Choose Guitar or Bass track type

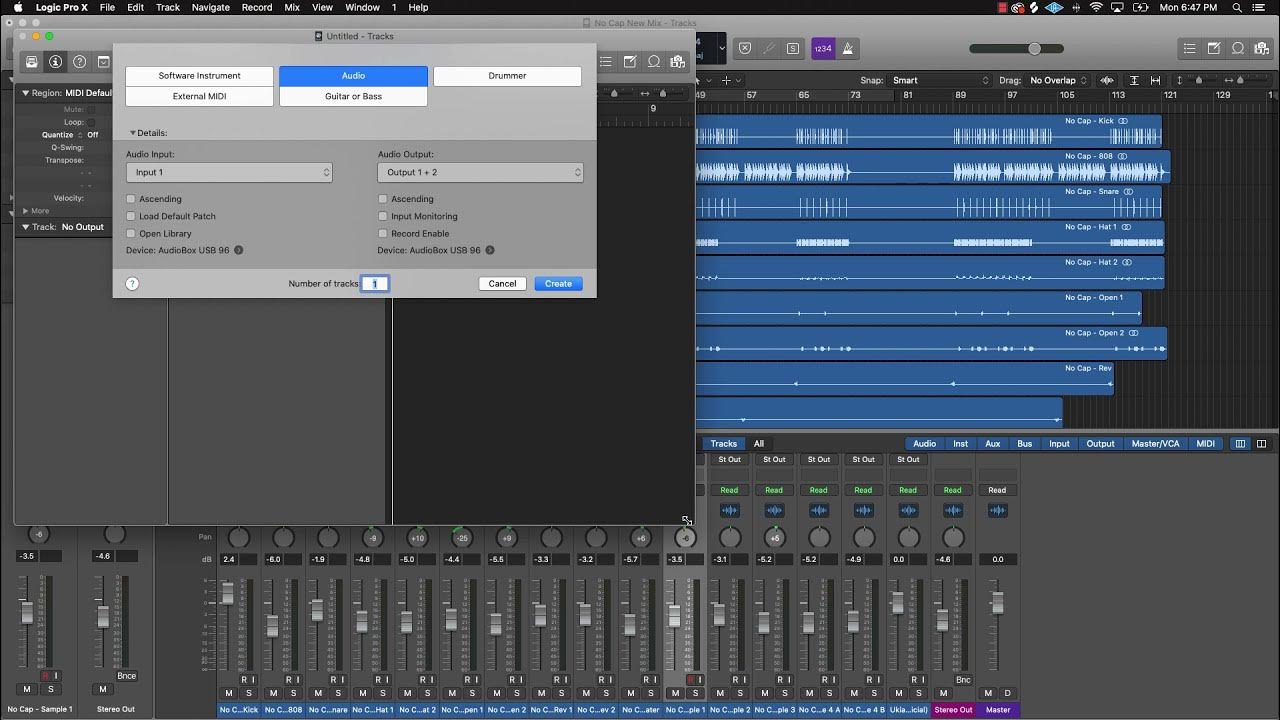[353, 97]
